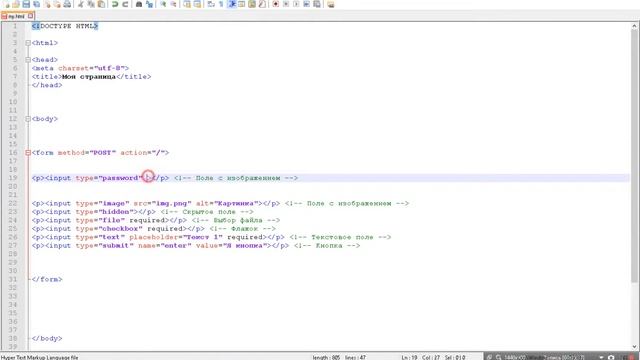Click Save Recorded Macro icon
The height and width of the screenshot is (360, 640).
[316, 4]
